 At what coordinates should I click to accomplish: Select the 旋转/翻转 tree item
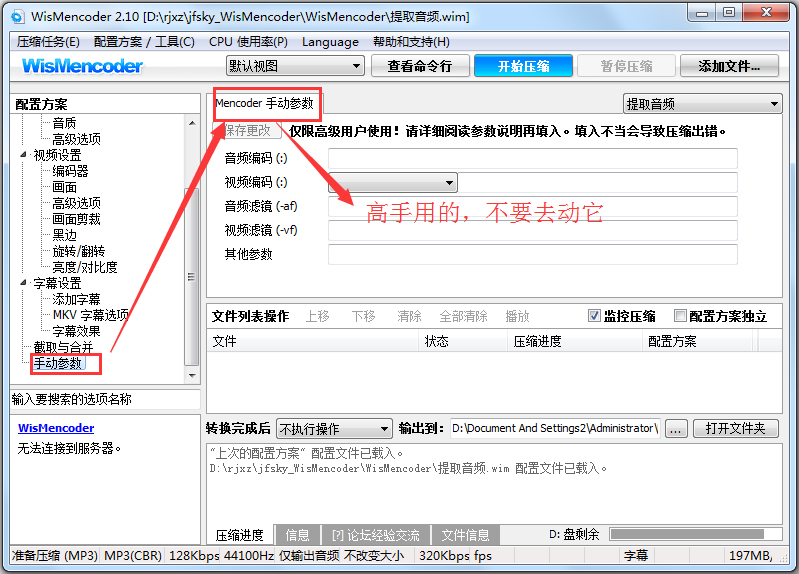(x=78, y=251)
